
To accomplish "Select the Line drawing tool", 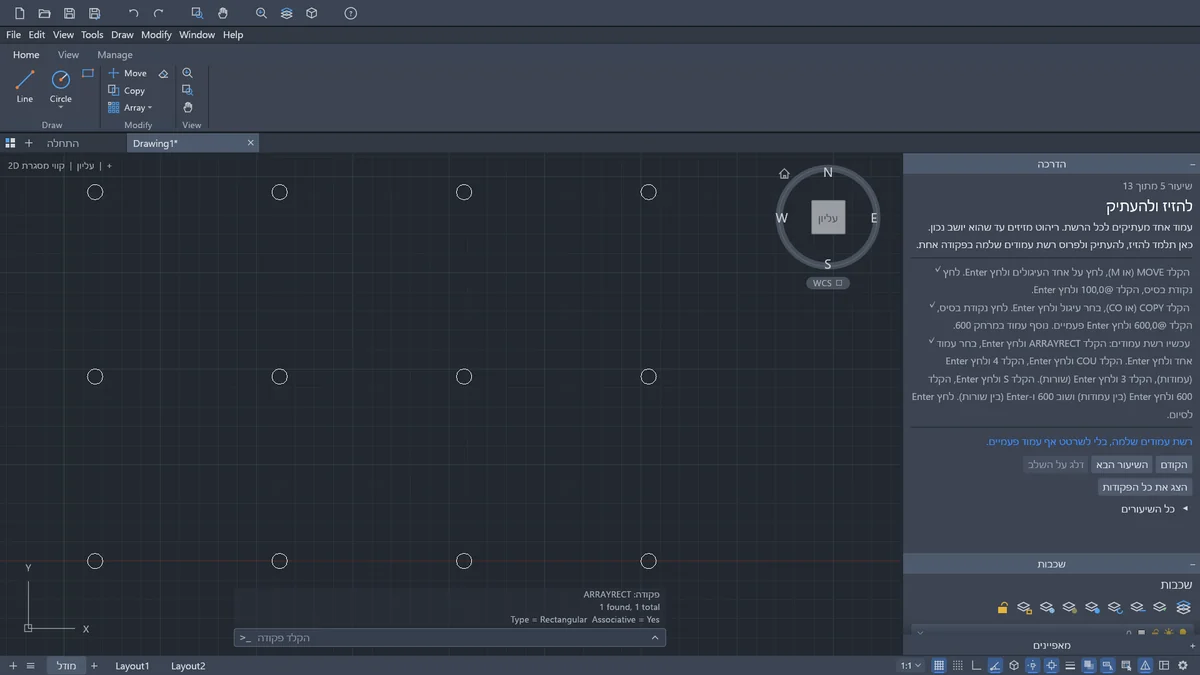I will pos(25,86).
